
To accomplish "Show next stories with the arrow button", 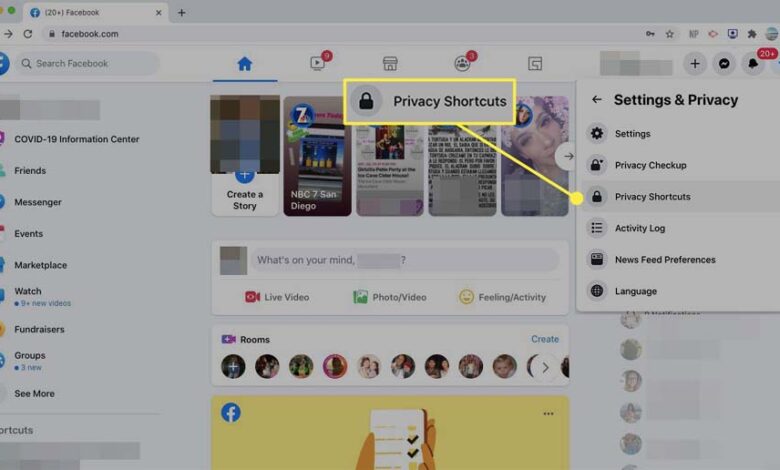I will tap(568, 156).
